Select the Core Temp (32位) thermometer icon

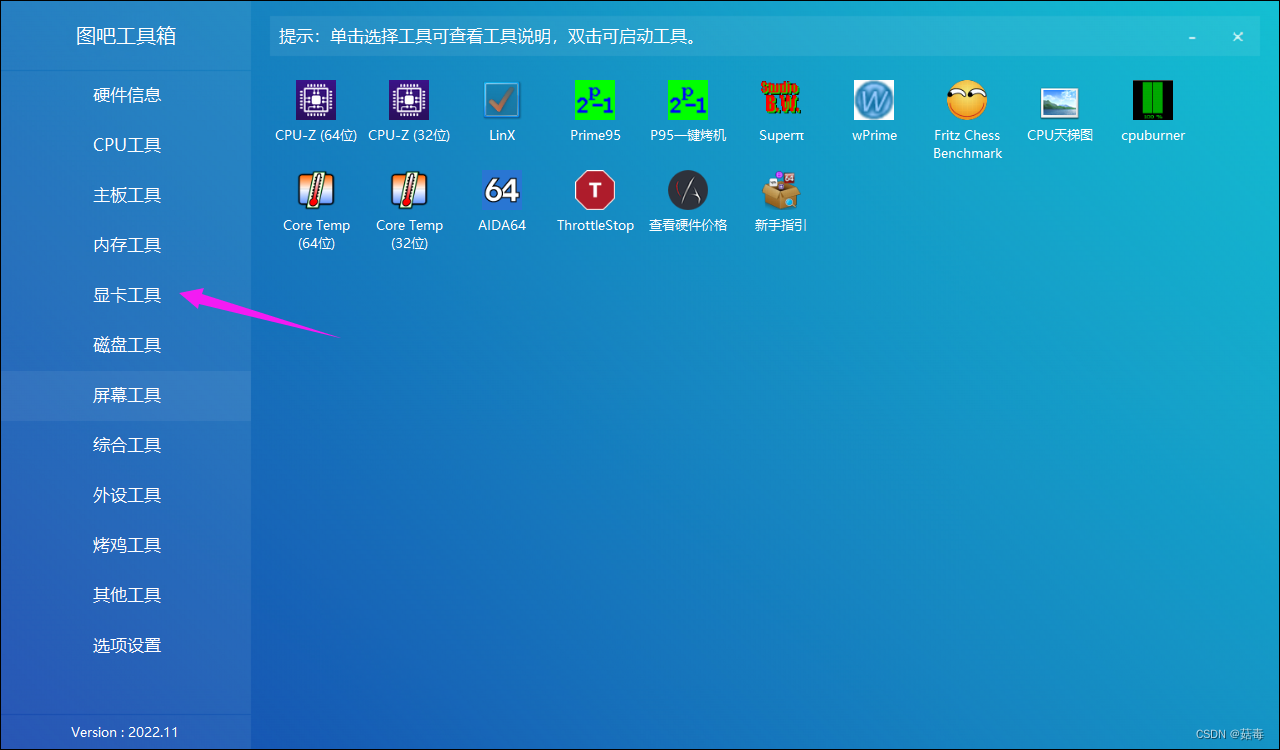409,190
